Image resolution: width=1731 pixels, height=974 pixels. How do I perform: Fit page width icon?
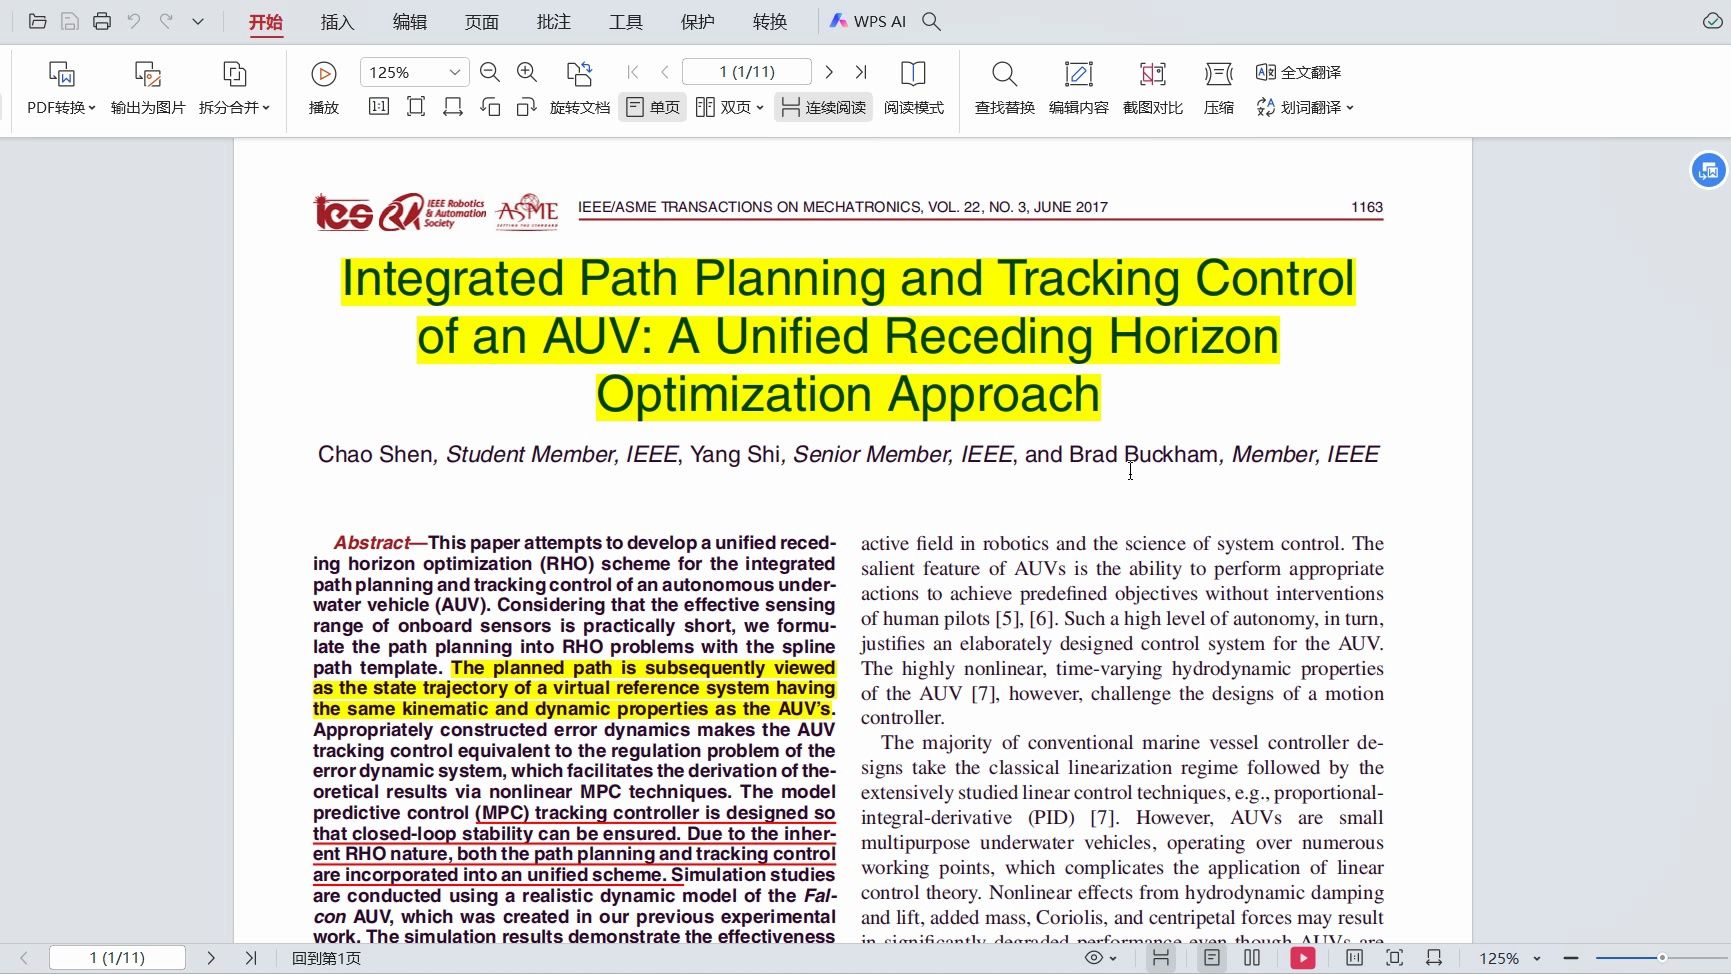(453, 106)
